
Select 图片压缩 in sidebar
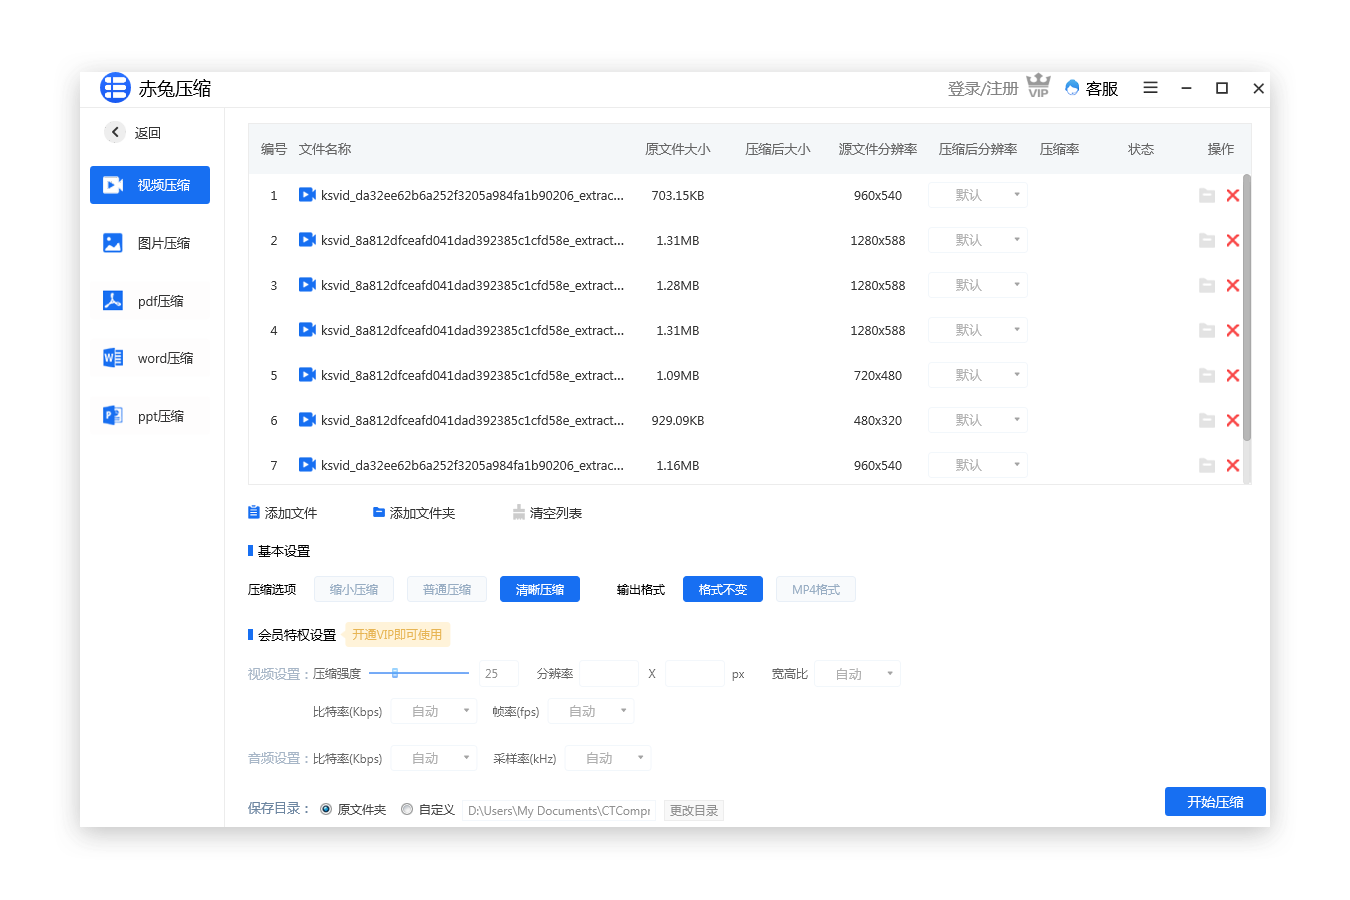tap(150, 243)
